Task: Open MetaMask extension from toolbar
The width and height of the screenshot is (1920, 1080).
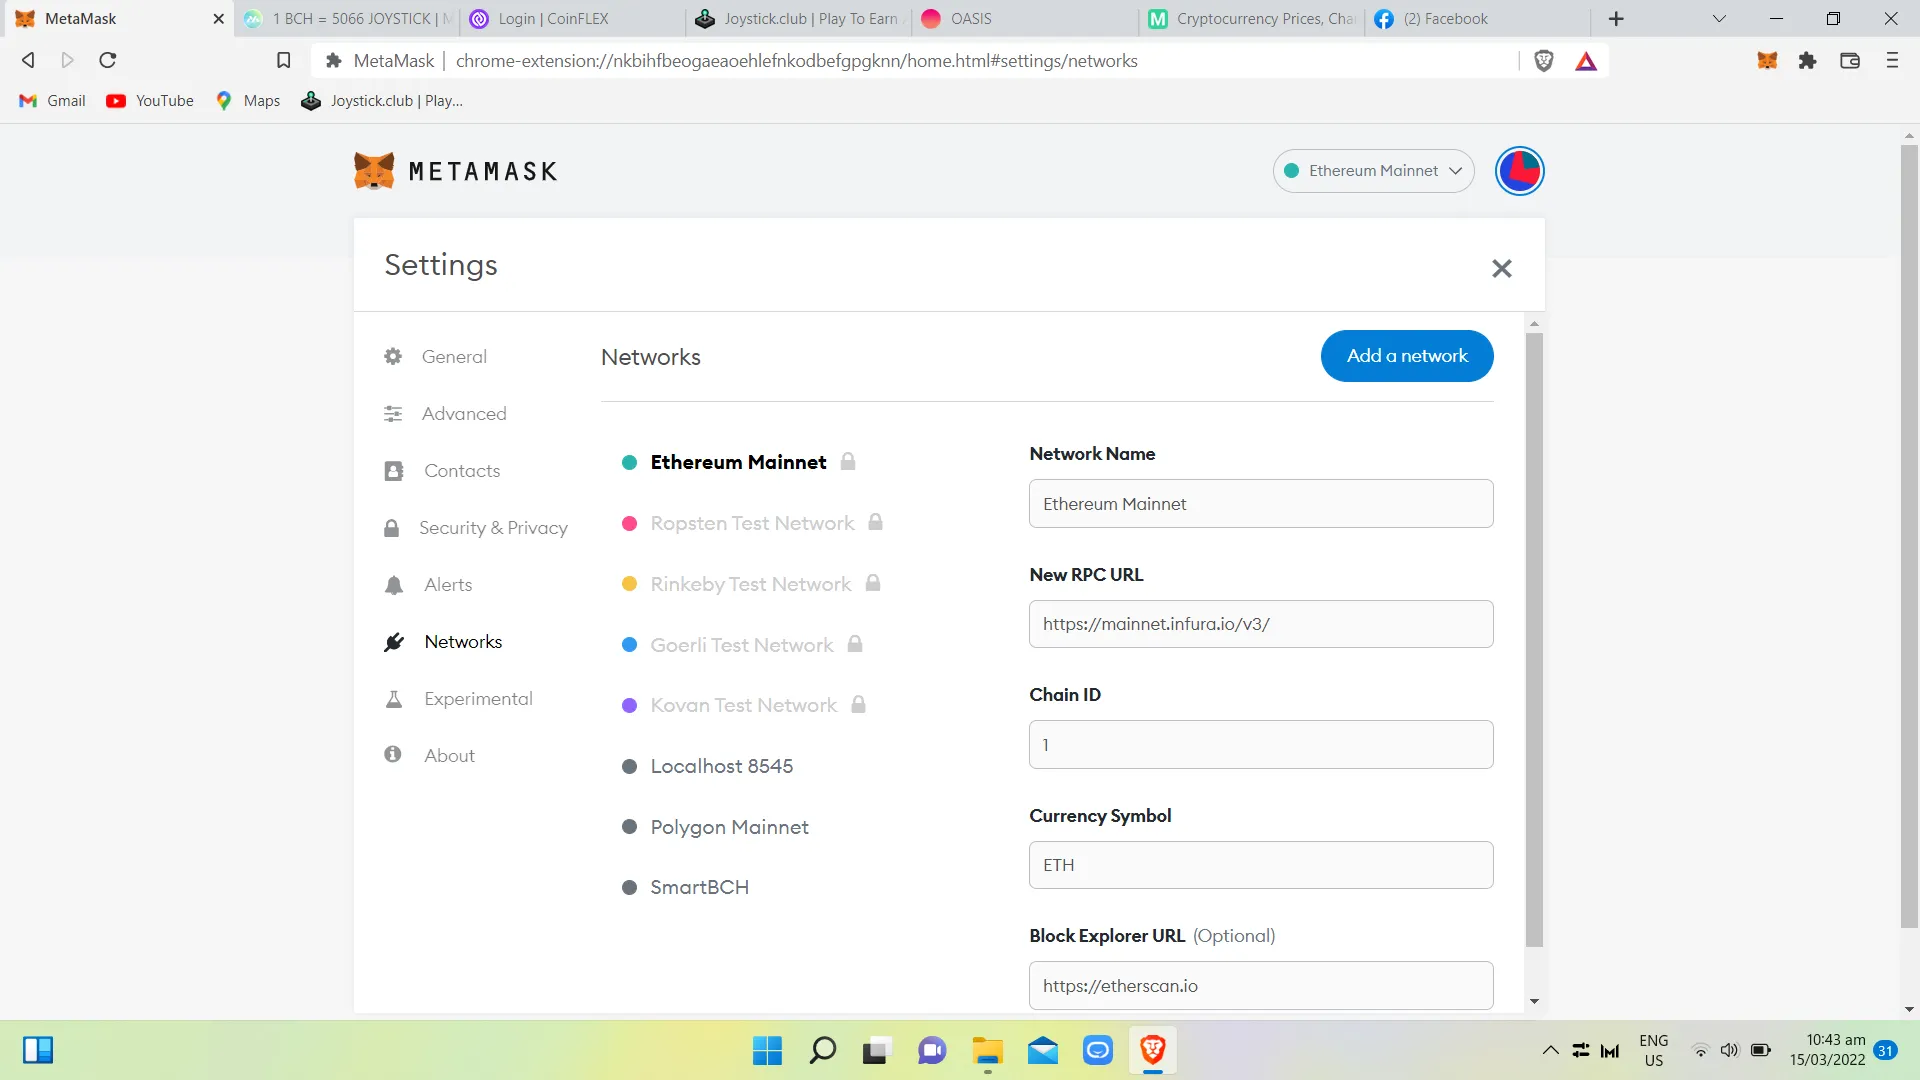Action: (1767, 61)
